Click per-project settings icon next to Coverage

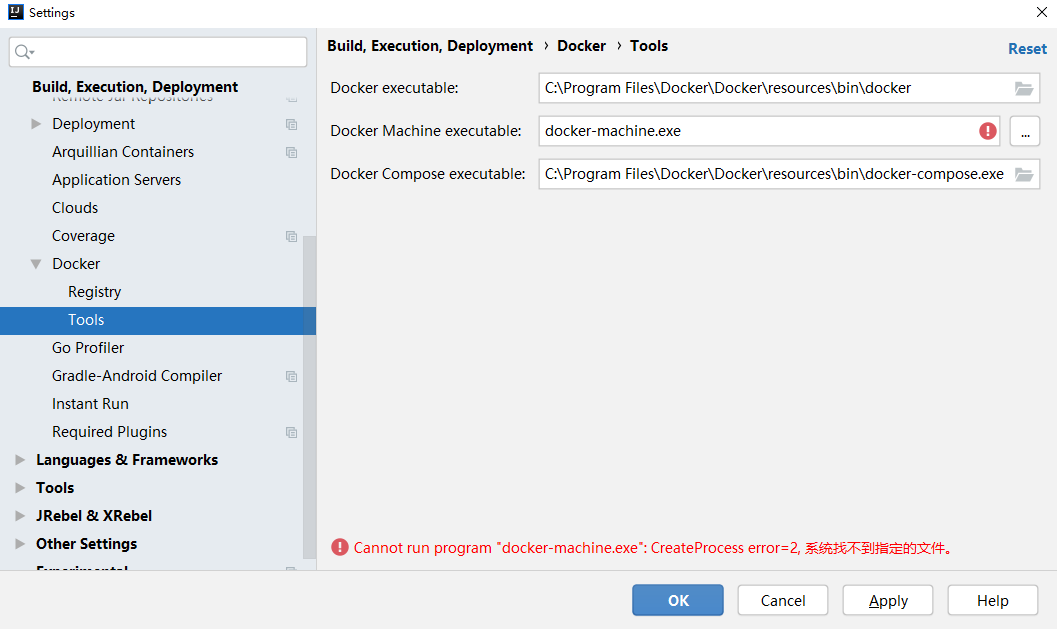point(290,236)
